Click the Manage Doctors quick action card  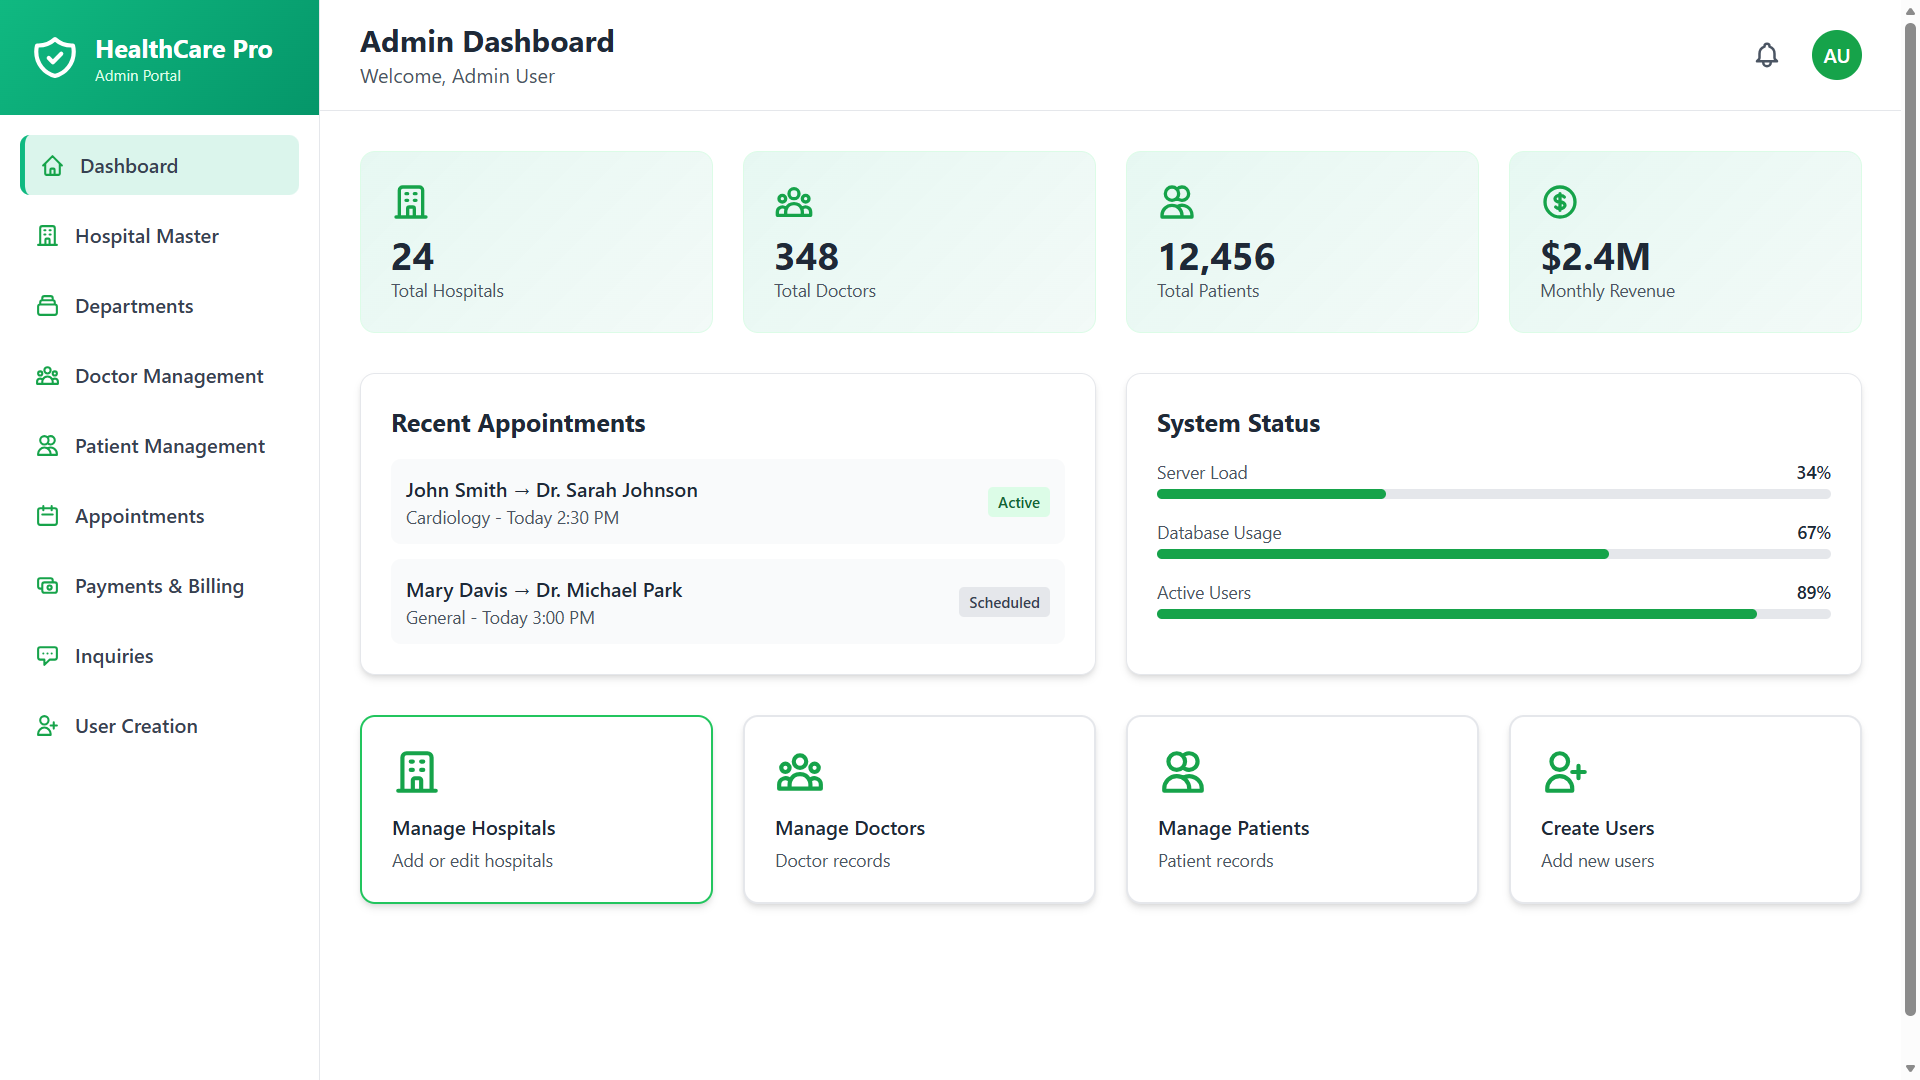(918, 809)
